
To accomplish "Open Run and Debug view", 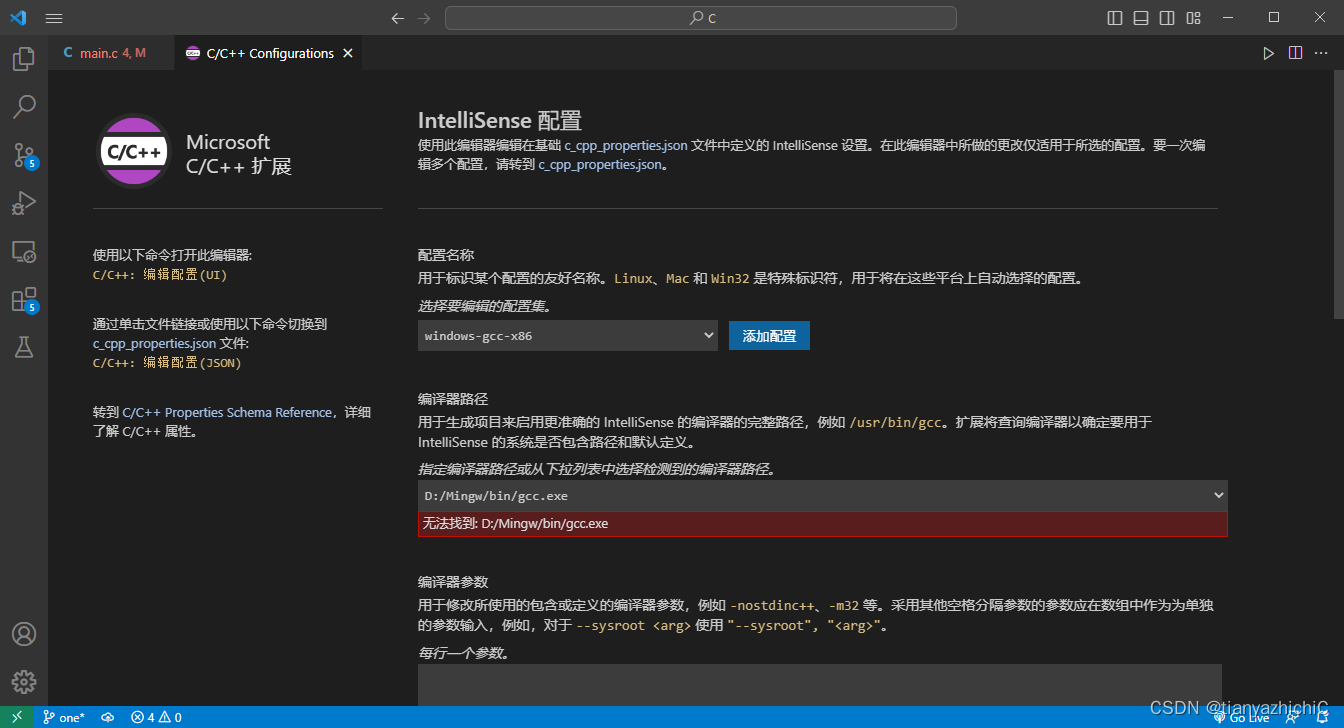I will [24, 203].
